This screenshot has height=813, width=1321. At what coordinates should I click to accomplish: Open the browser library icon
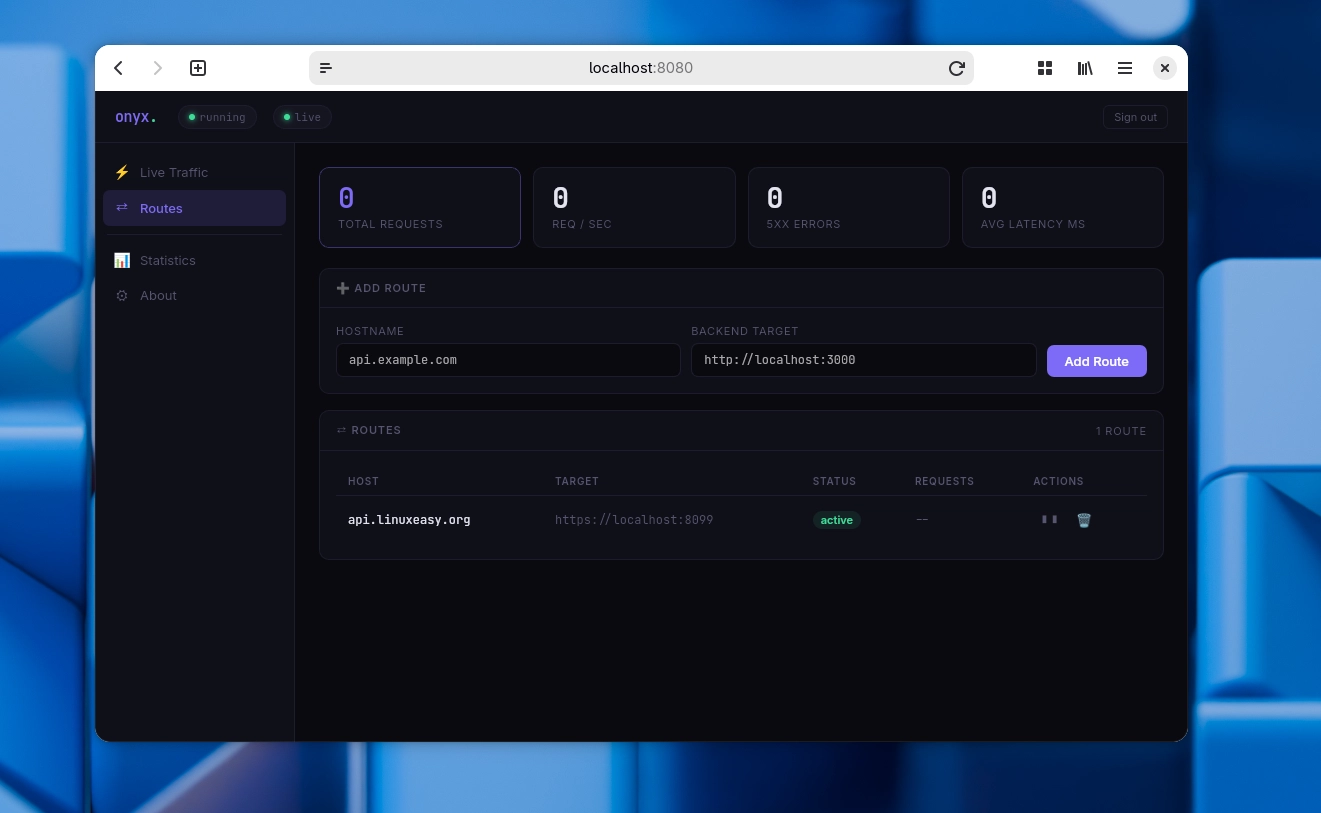pos(1085,68)
